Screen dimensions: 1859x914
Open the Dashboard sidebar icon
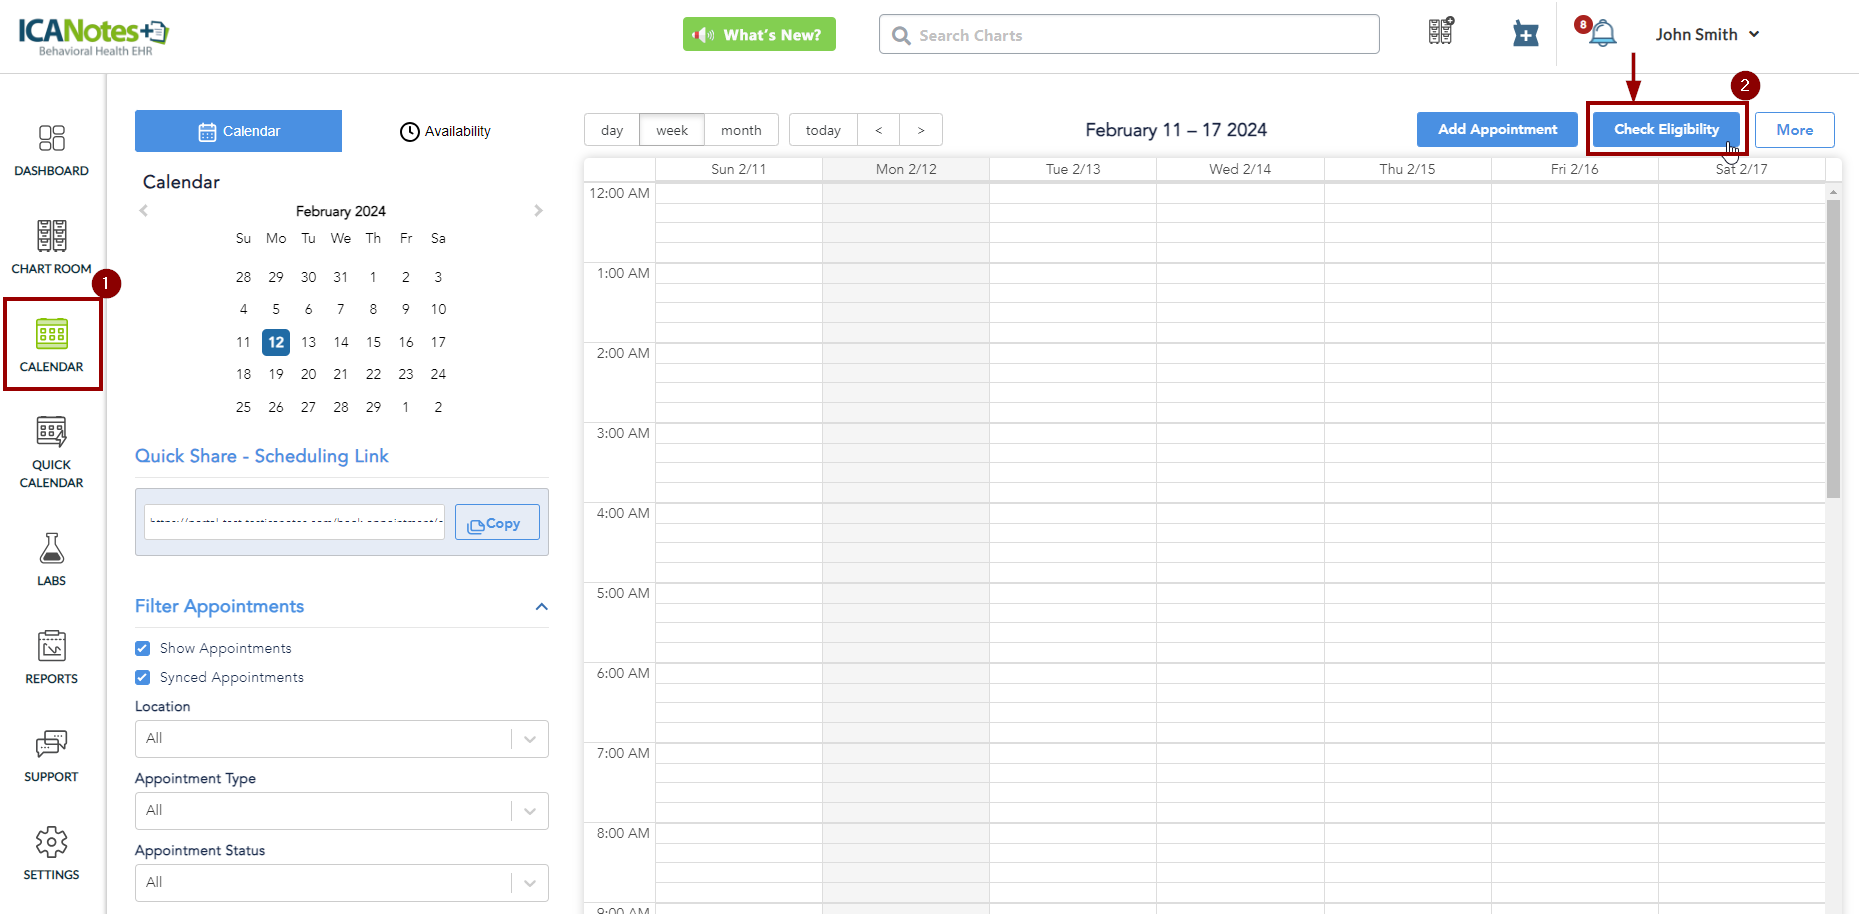(x=51, y=150)
